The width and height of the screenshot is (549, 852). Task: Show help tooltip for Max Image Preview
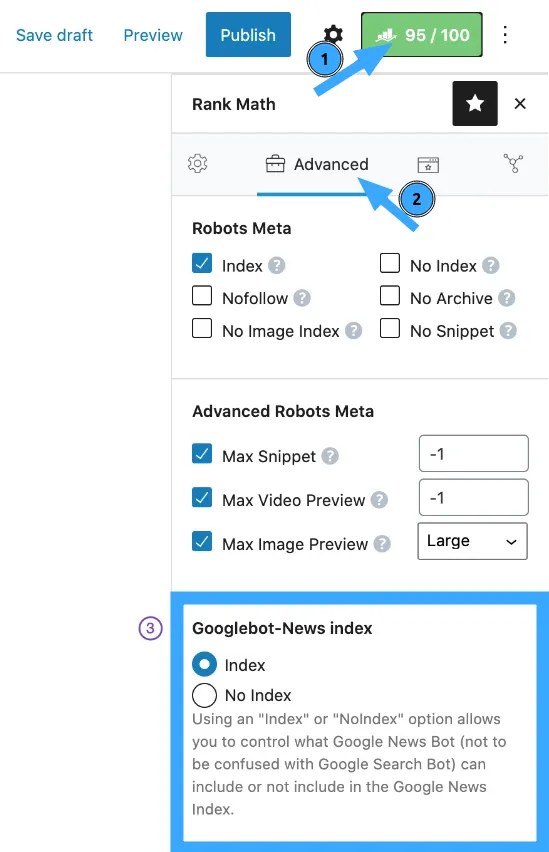click(382, 544)
